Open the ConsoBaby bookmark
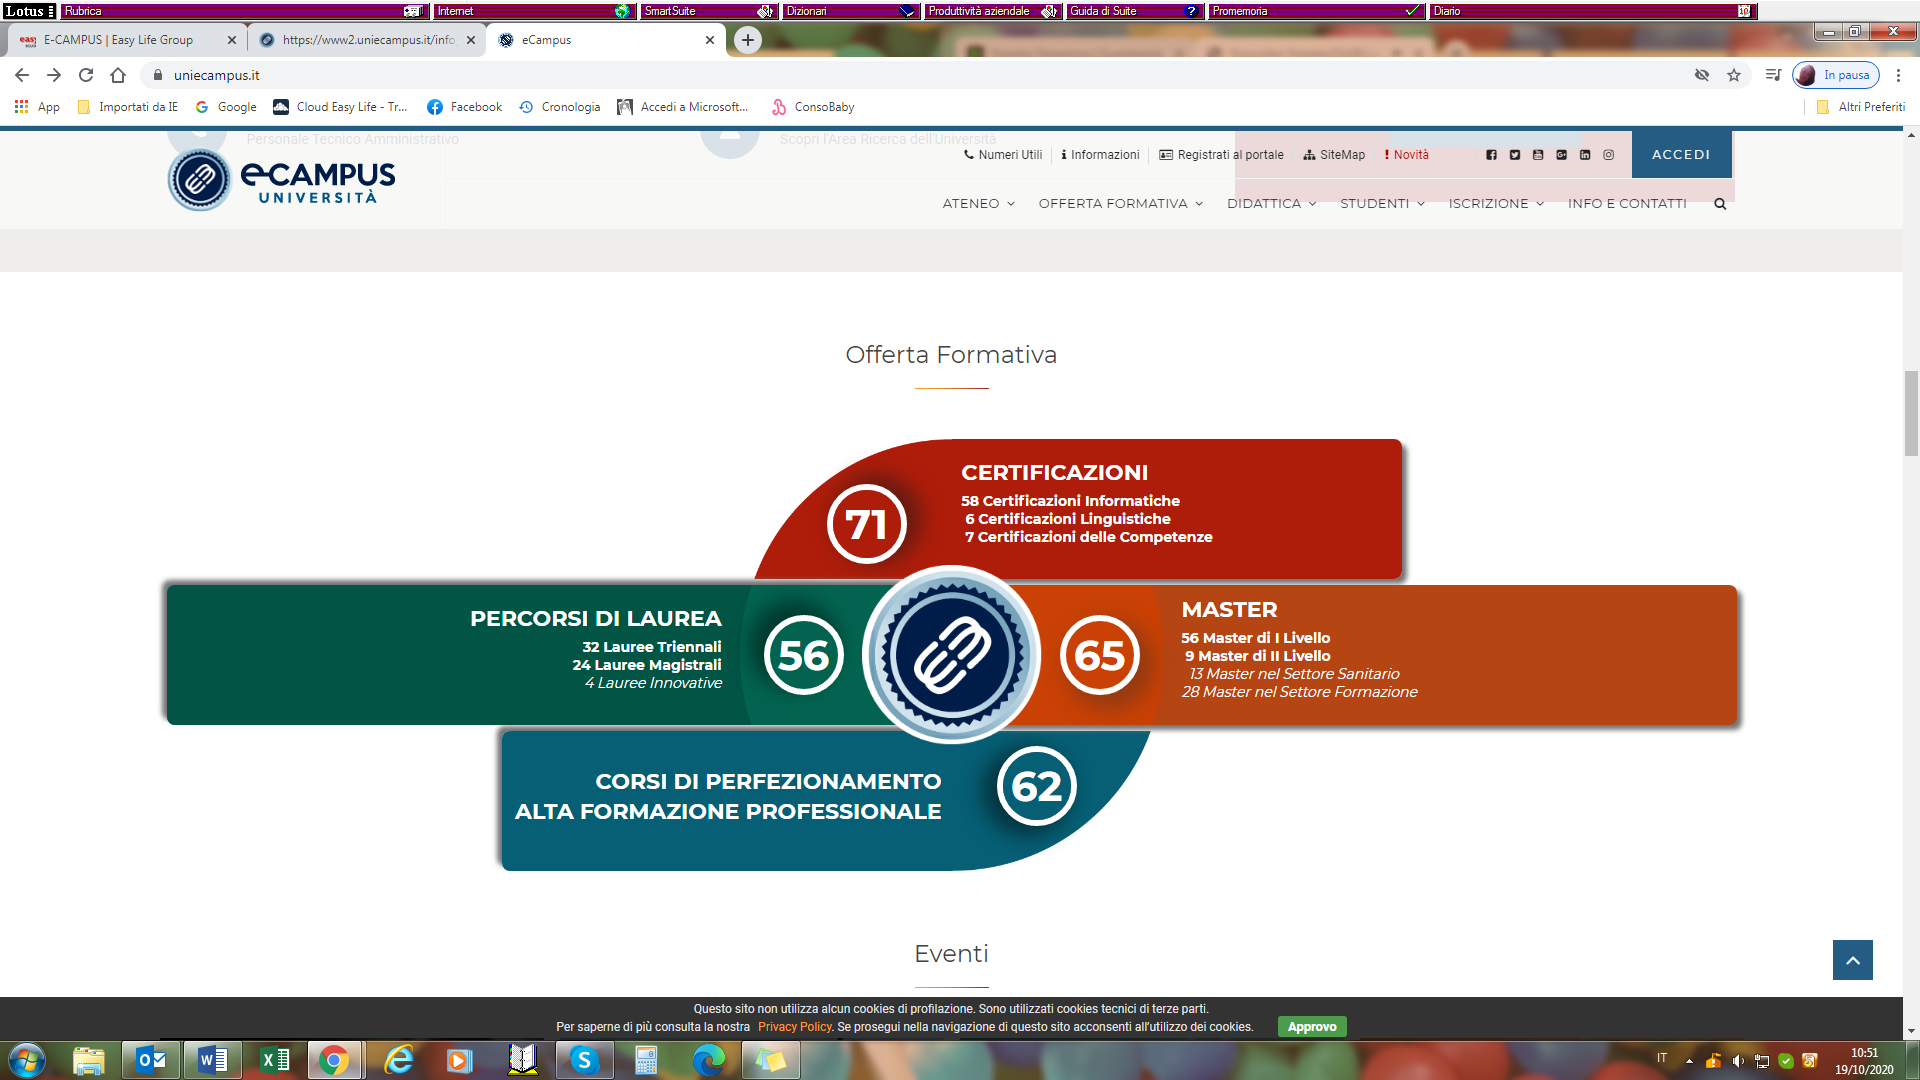Screen dimensions: 1920x1080 point(812,107)
